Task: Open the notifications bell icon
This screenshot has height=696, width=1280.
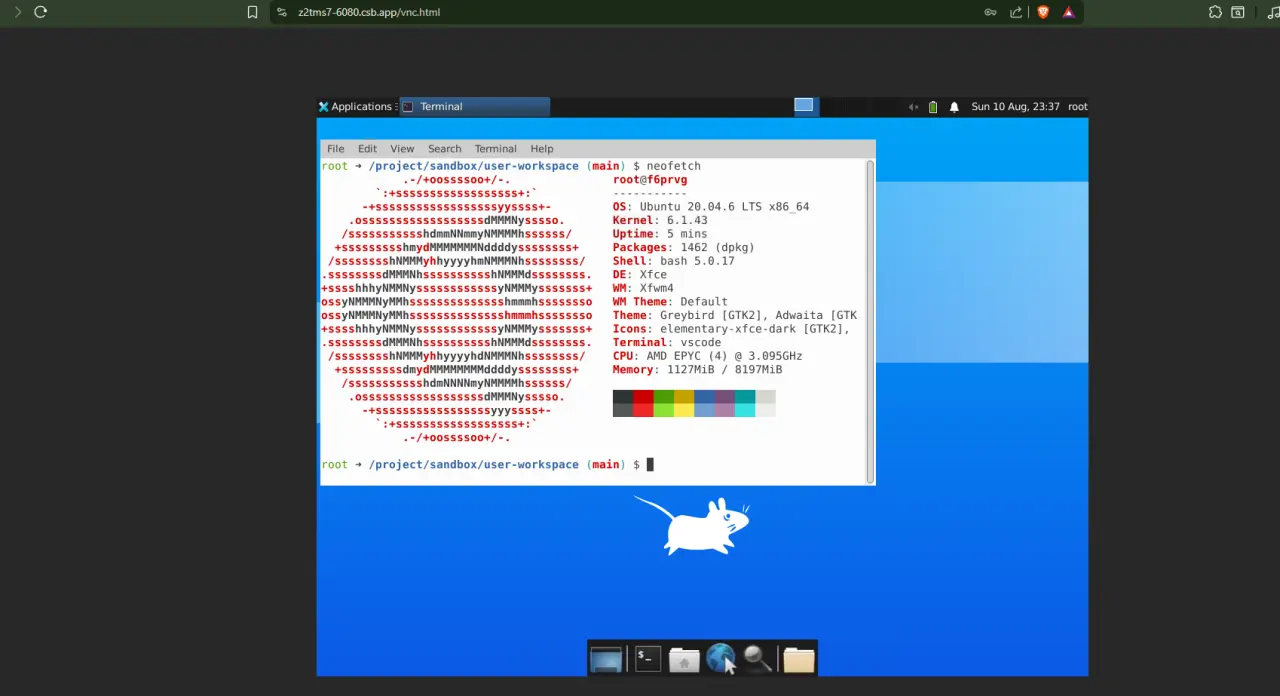Action: click(954, 107)
